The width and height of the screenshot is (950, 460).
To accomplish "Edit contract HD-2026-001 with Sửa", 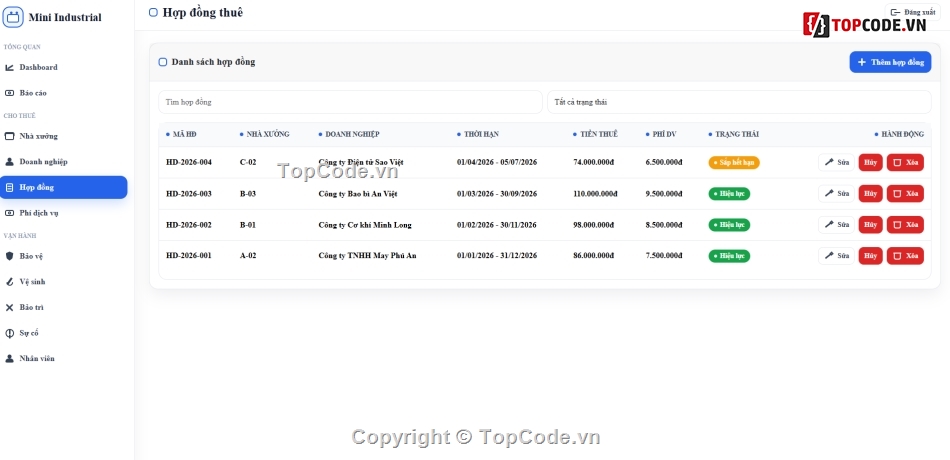I will coord(836,256).
